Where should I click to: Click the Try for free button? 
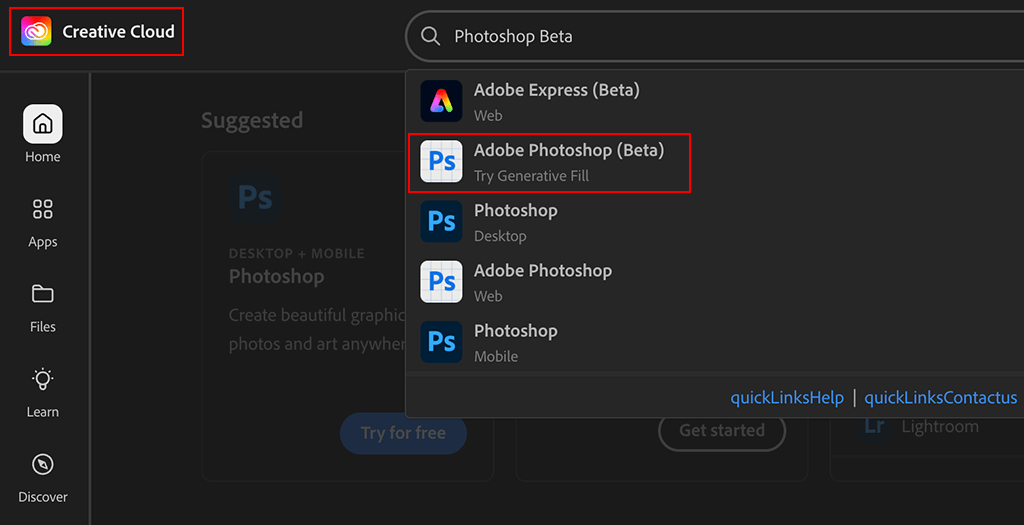coord(403,433)
